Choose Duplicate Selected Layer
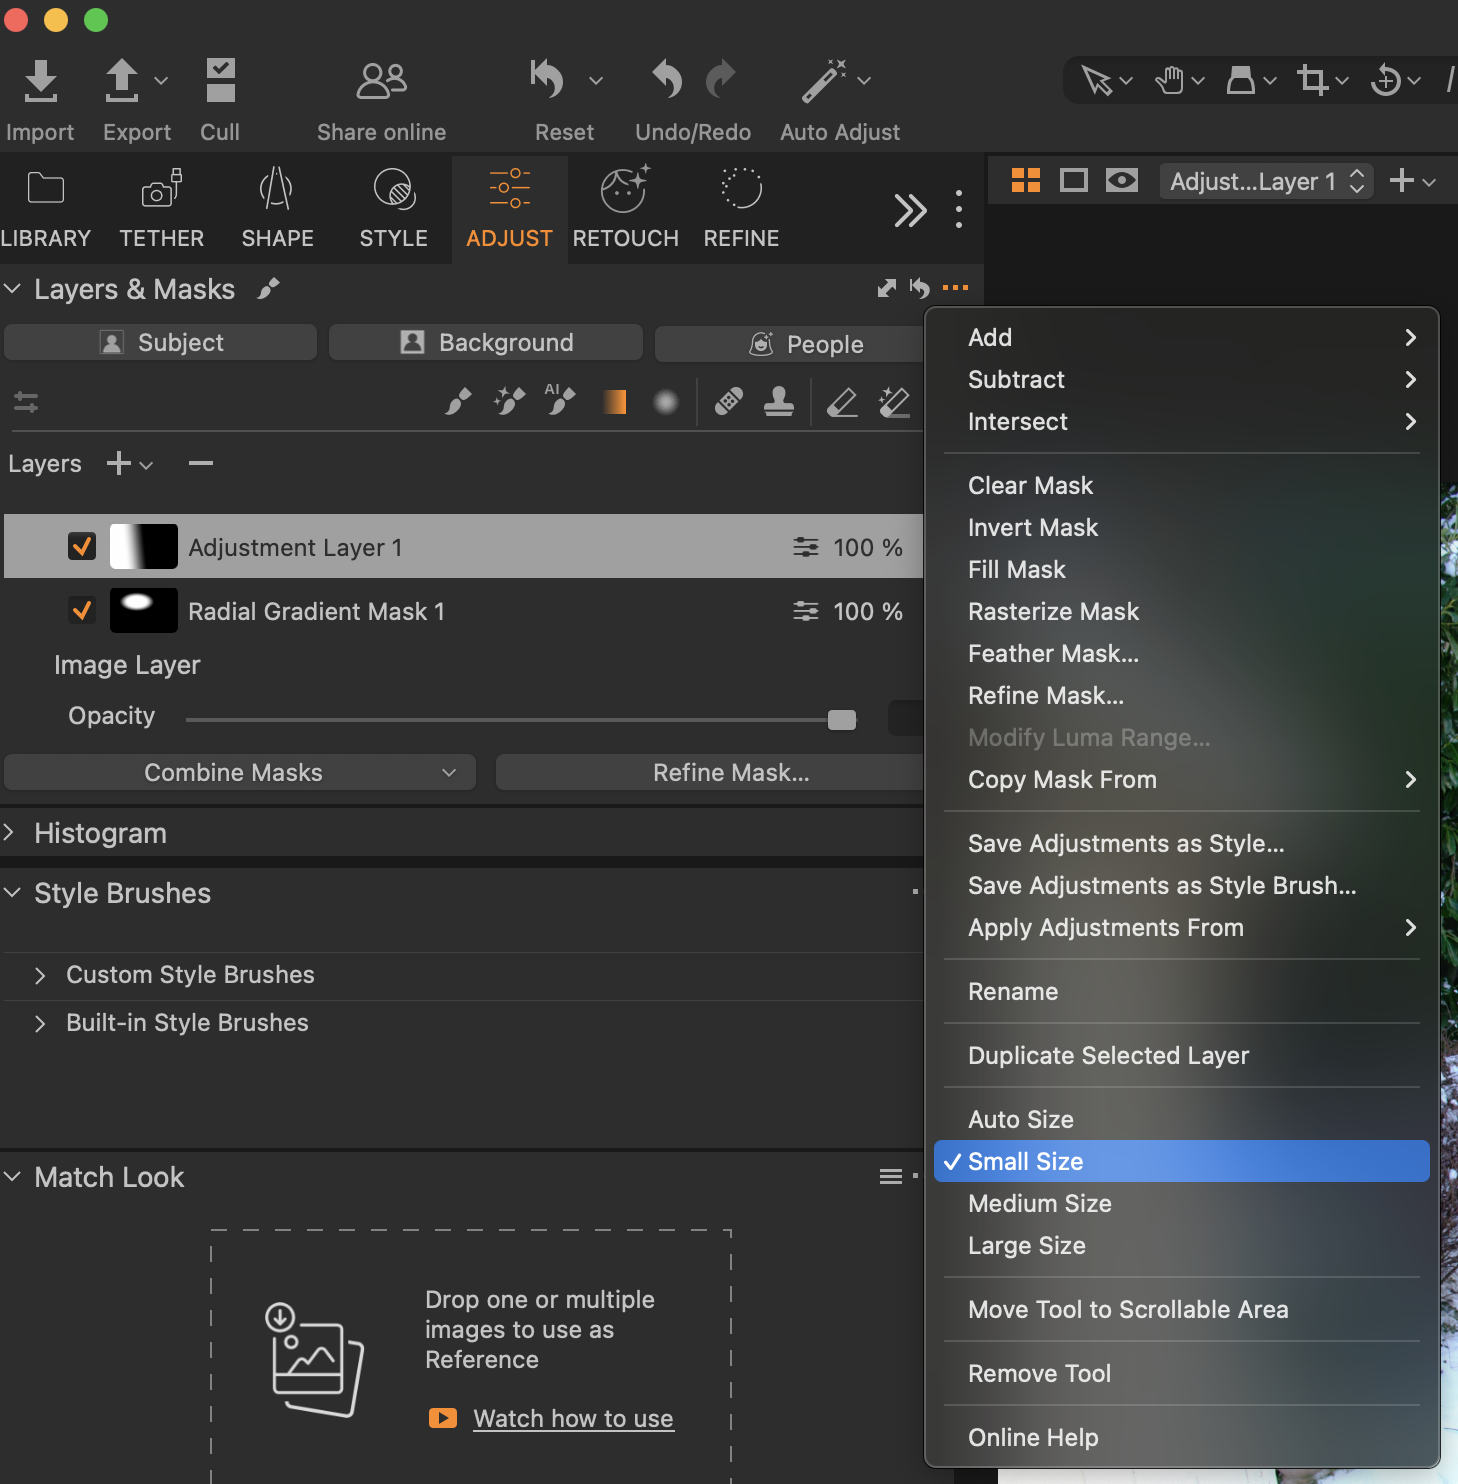The width and height of the screenshot is (1458, 1484). pyautogui.click(x=1181, y=1055)
